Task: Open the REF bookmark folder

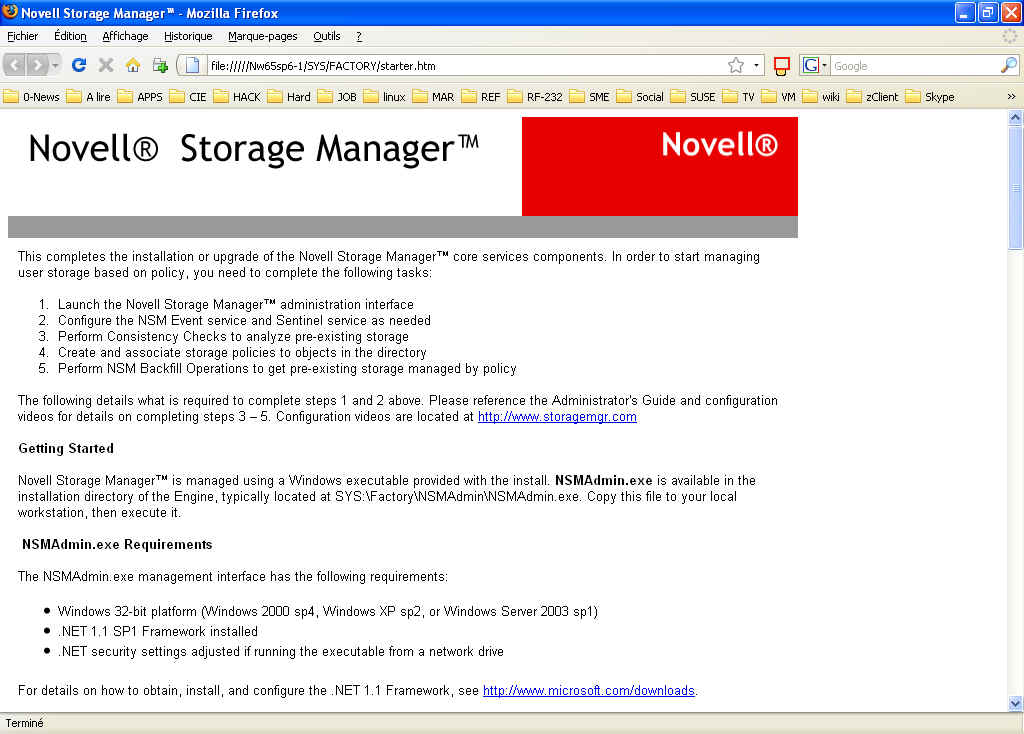Action: (481, 97)
